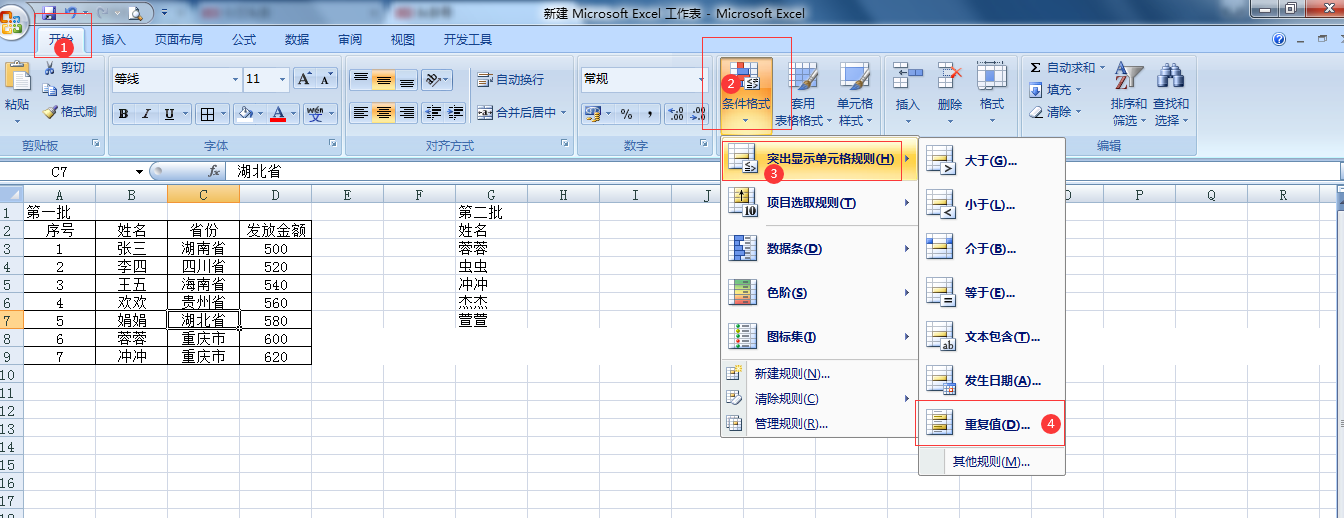This screenshot has width=1344, height=518.
Task: Choose Text Contains (文本包含) rule
Action: 992,336
